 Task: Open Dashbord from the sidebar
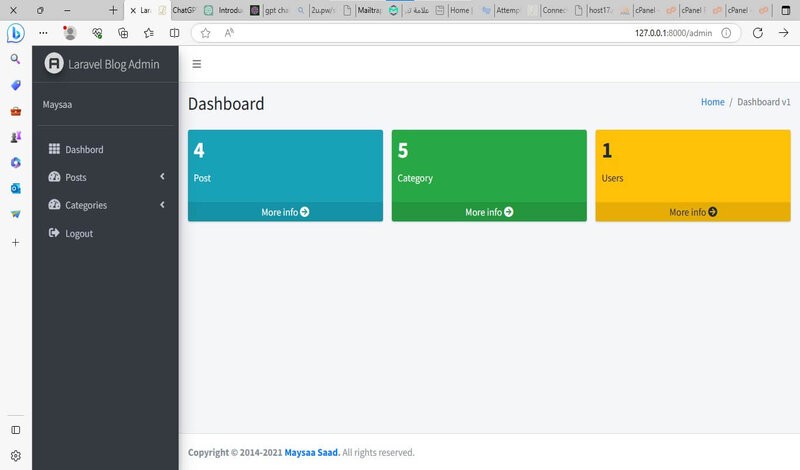pos(105,150)
